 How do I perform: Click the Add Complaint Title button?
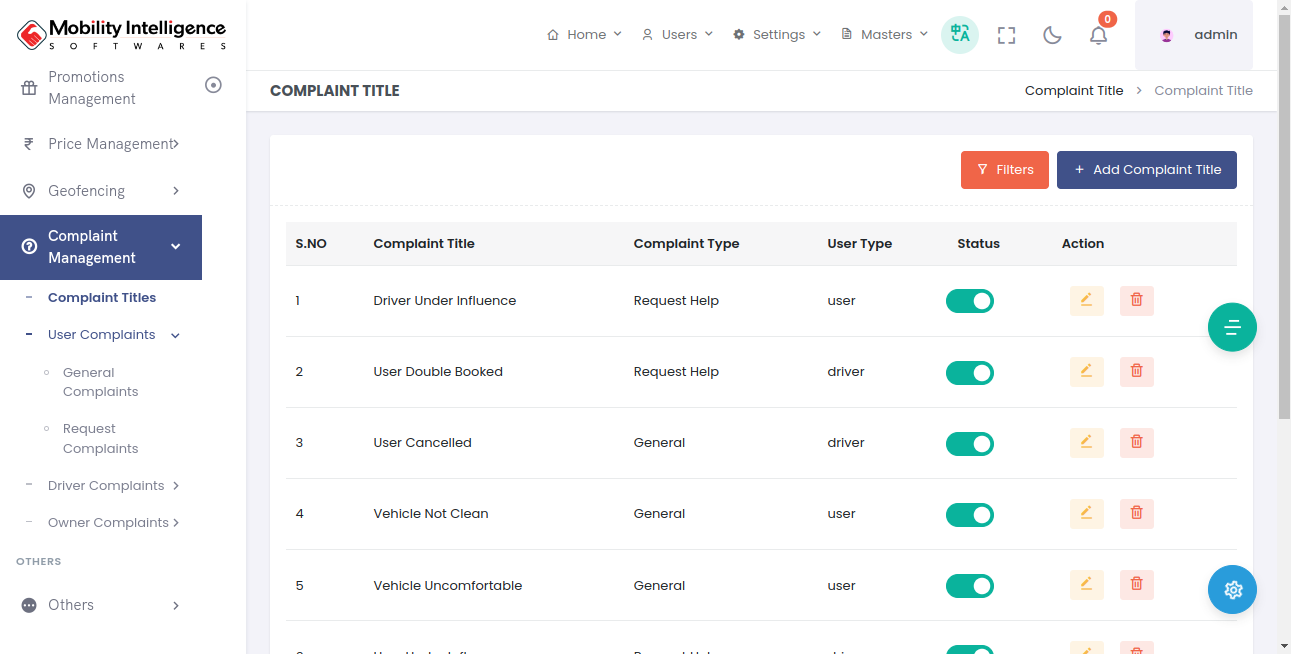[x=1146, y=170]
